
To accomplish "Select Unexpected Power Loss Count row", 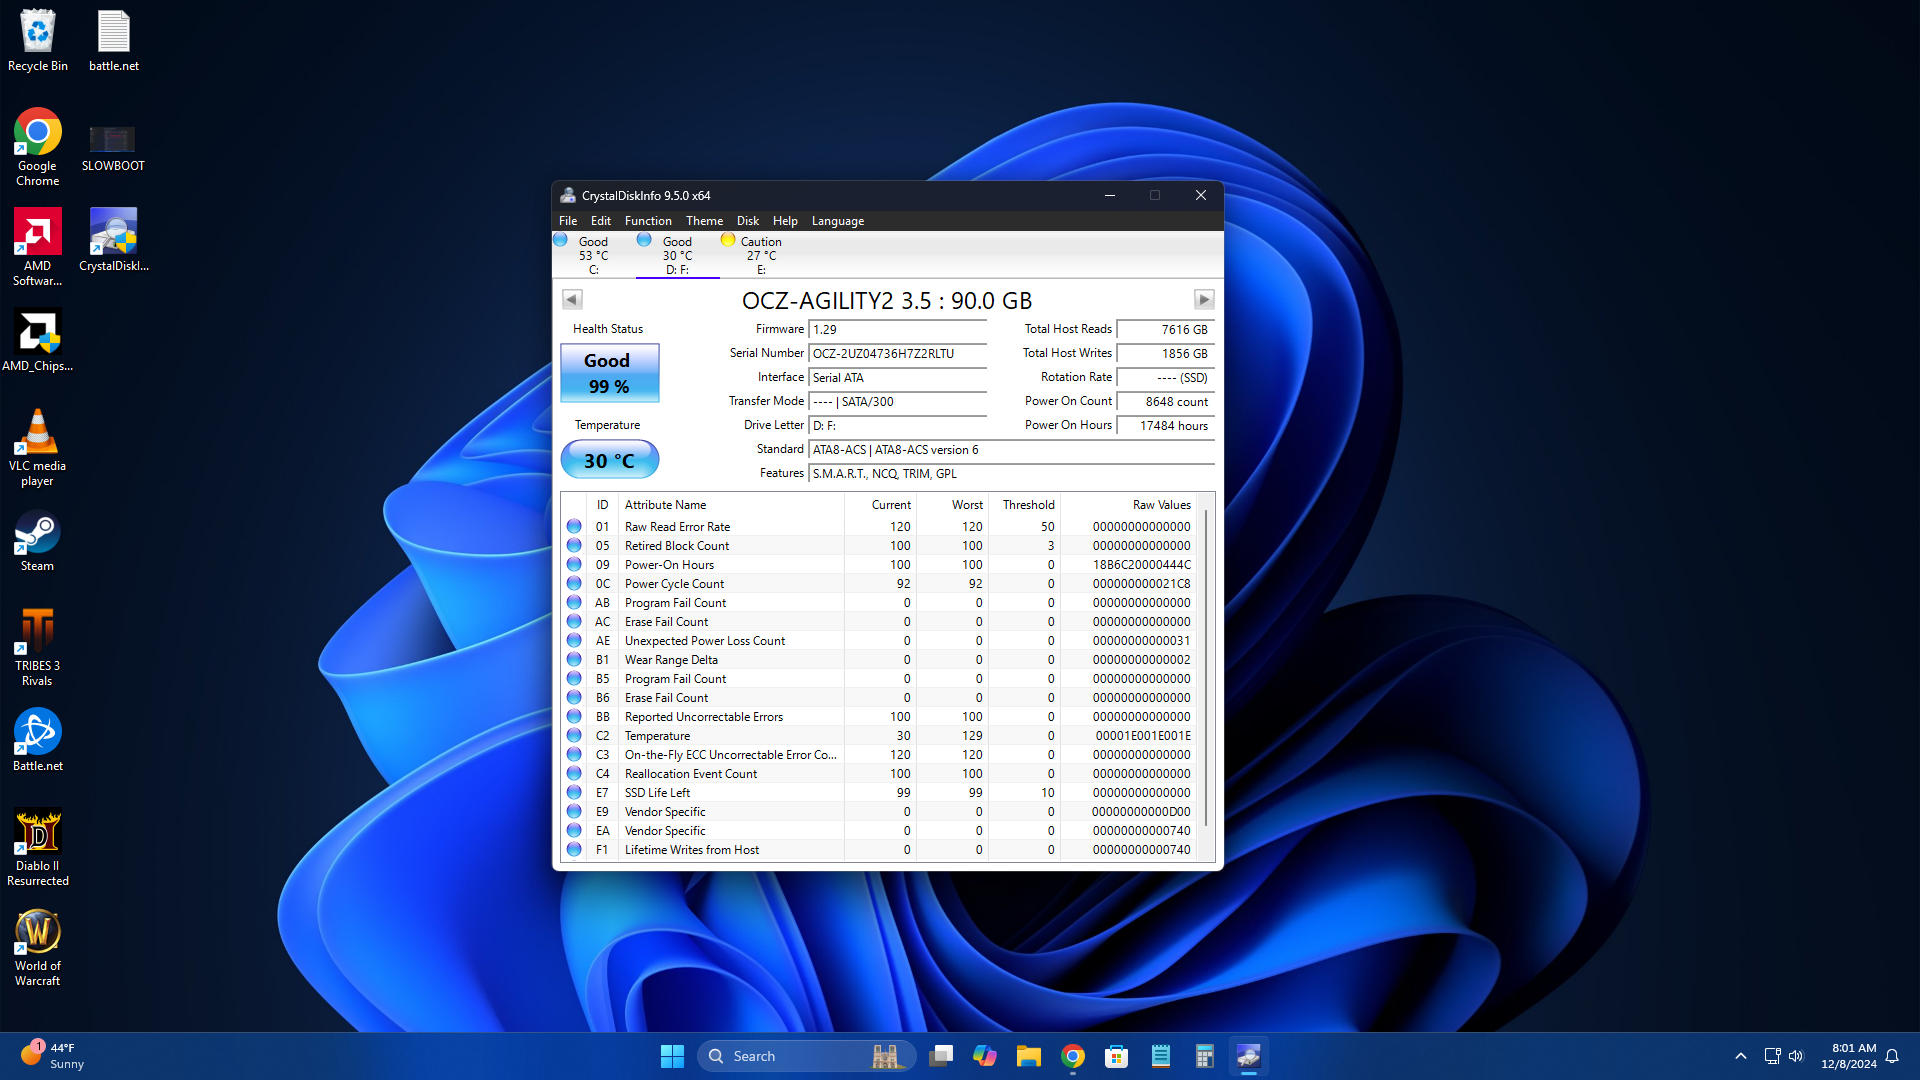I will (880, 641).
